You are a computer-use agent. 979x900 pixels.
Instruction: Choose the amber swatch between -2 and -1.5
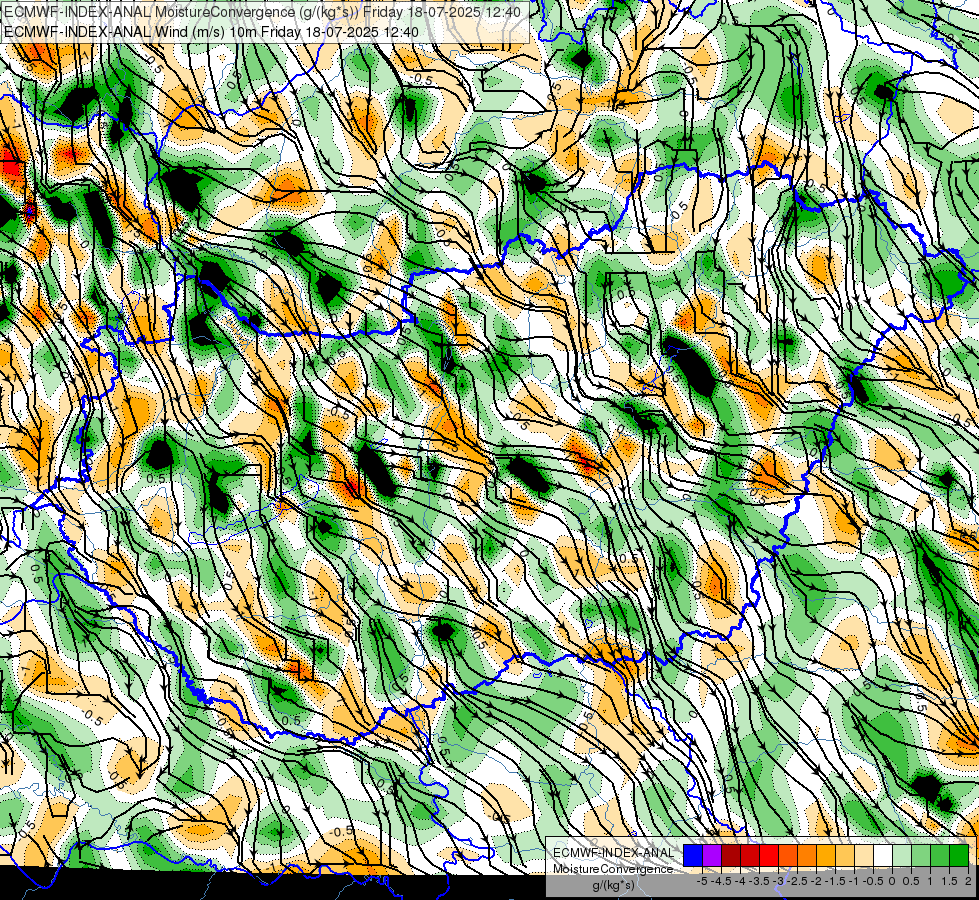826,855
